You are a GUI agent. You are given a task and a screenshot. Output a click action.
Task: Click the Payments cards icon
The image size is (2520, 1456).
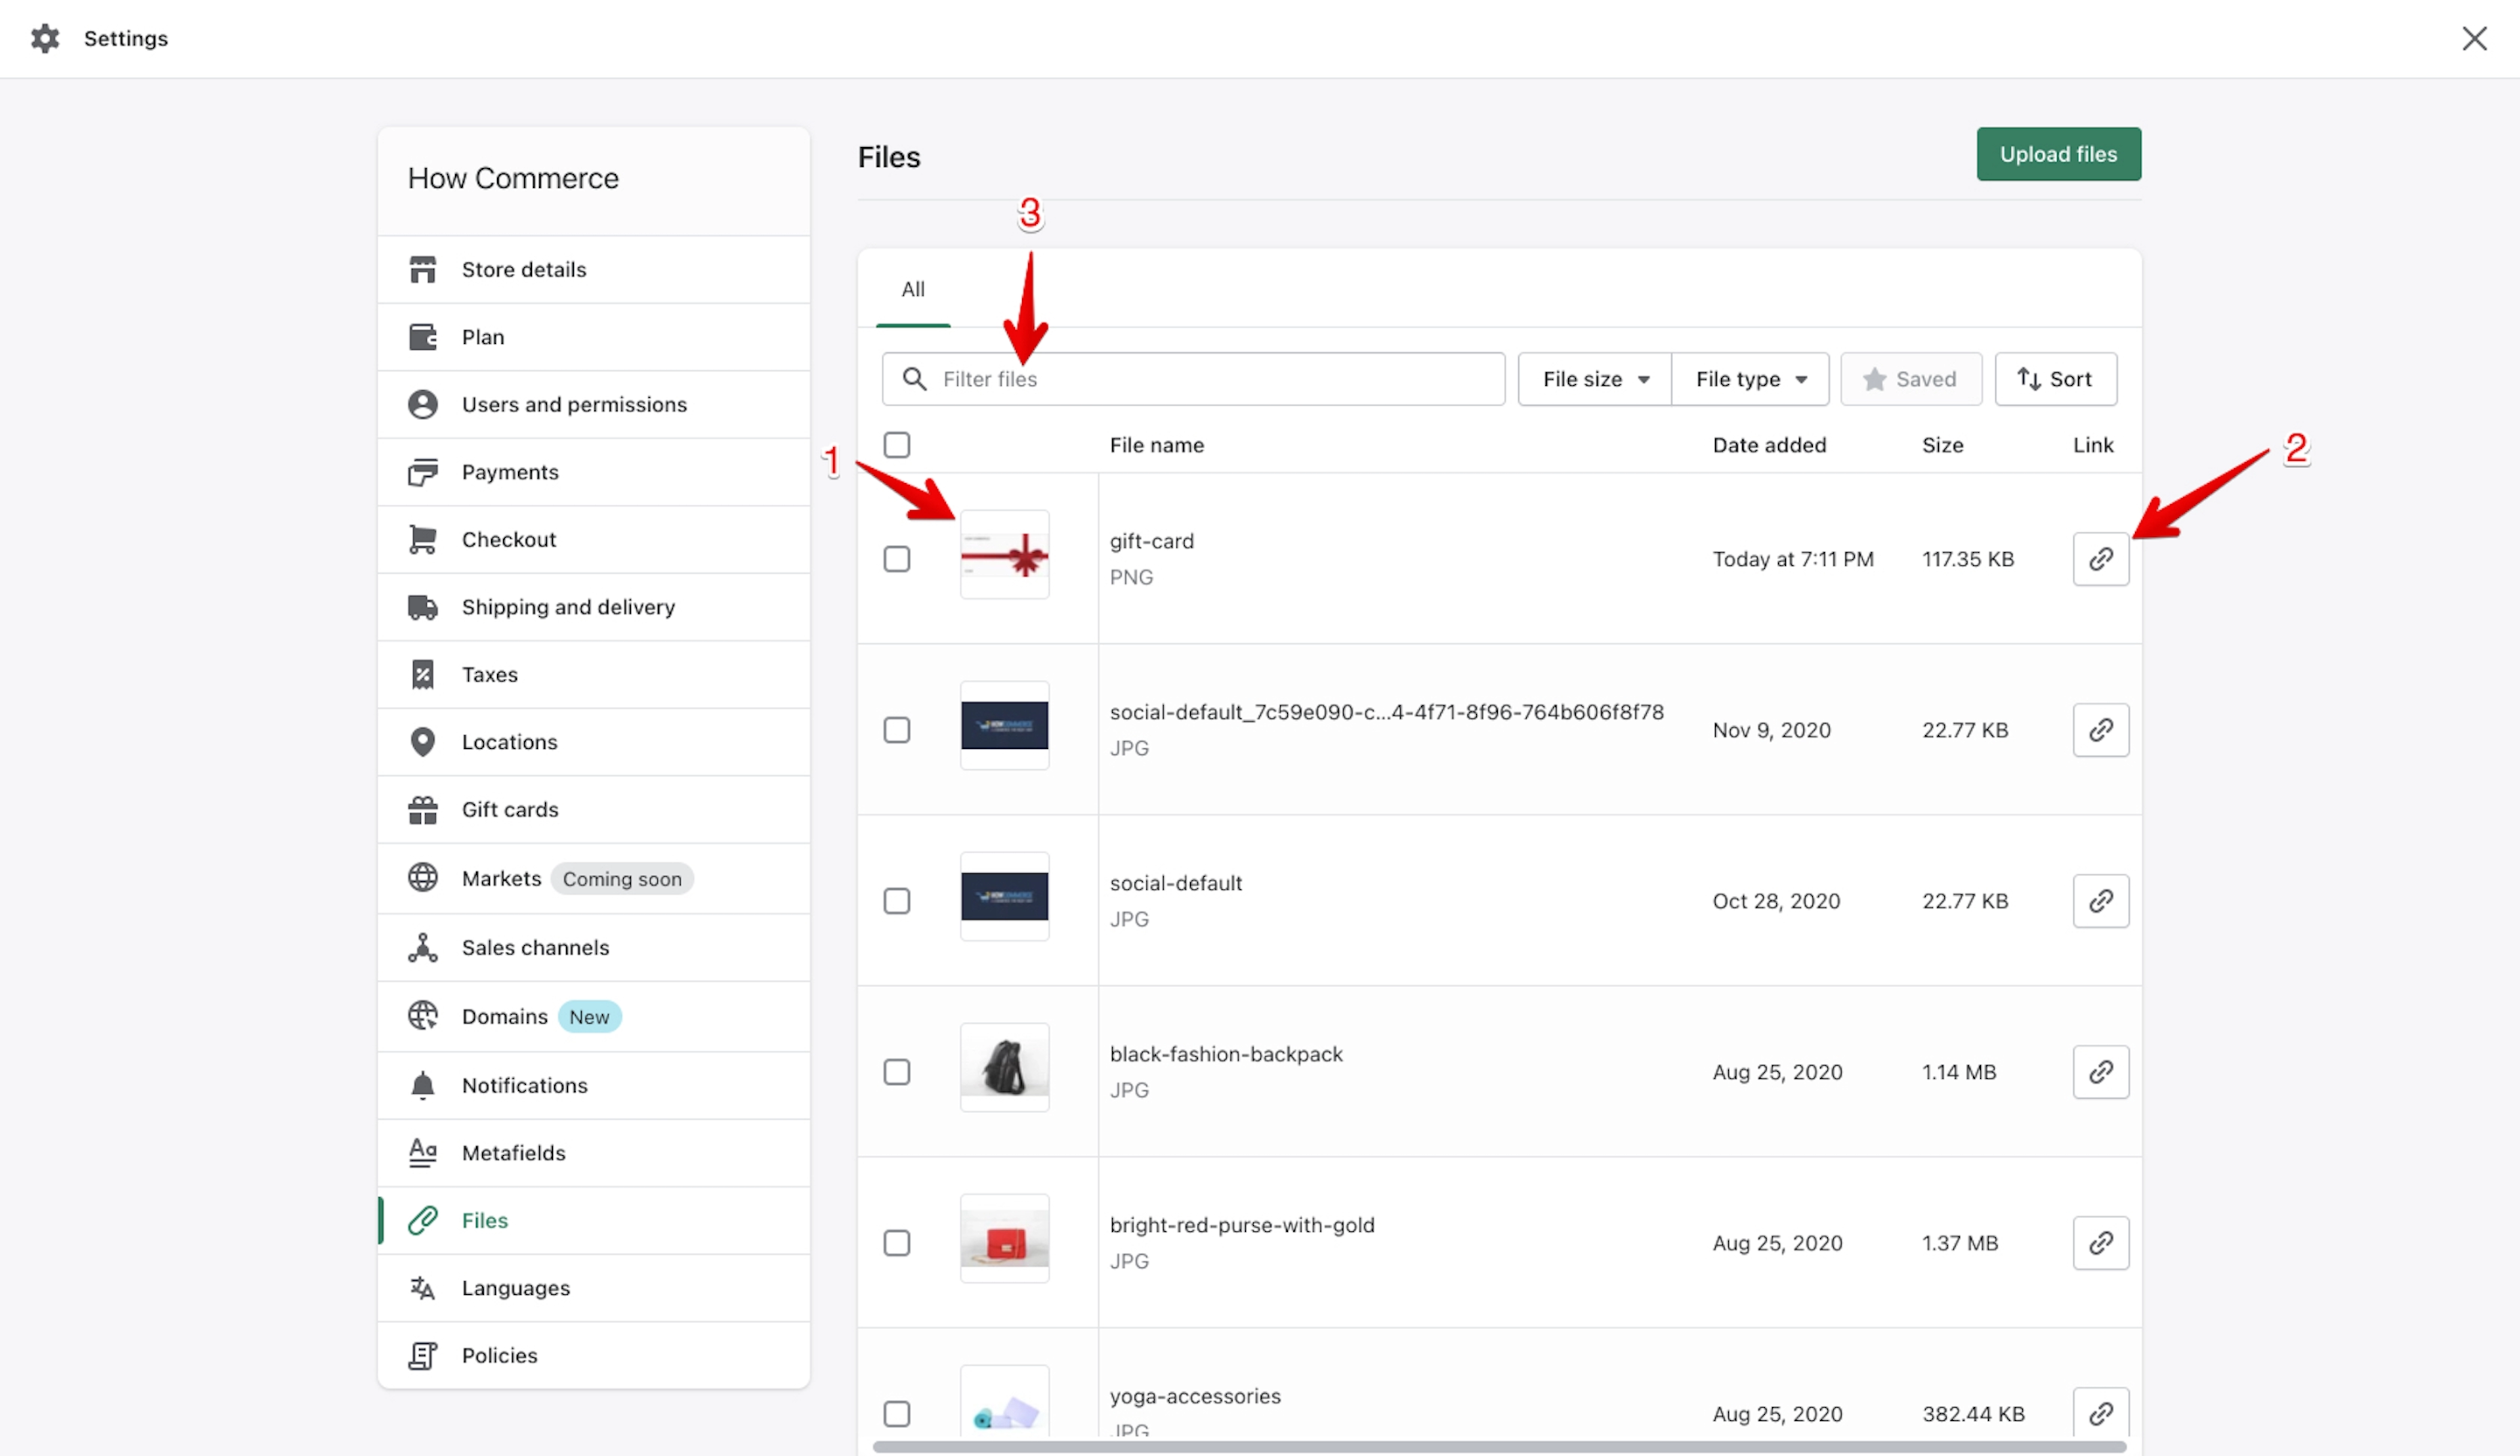tap(423, 472)
